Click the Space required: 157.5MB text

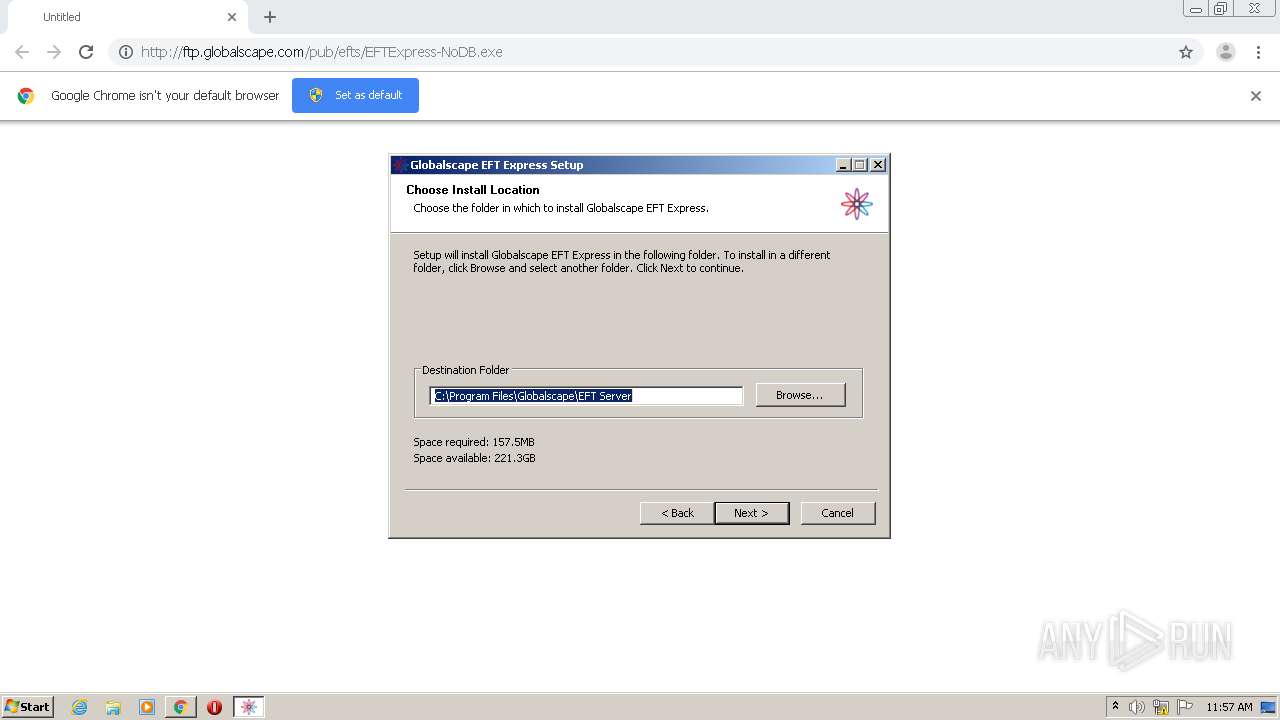pyautogui.click(x=474, y=442)
